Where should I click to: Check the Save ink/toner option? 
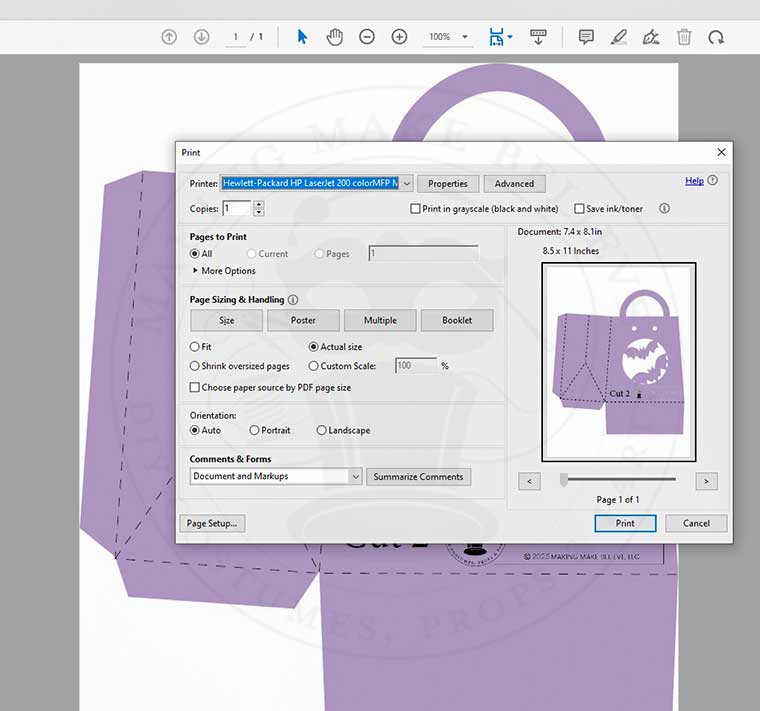click(x=580, y=209)
